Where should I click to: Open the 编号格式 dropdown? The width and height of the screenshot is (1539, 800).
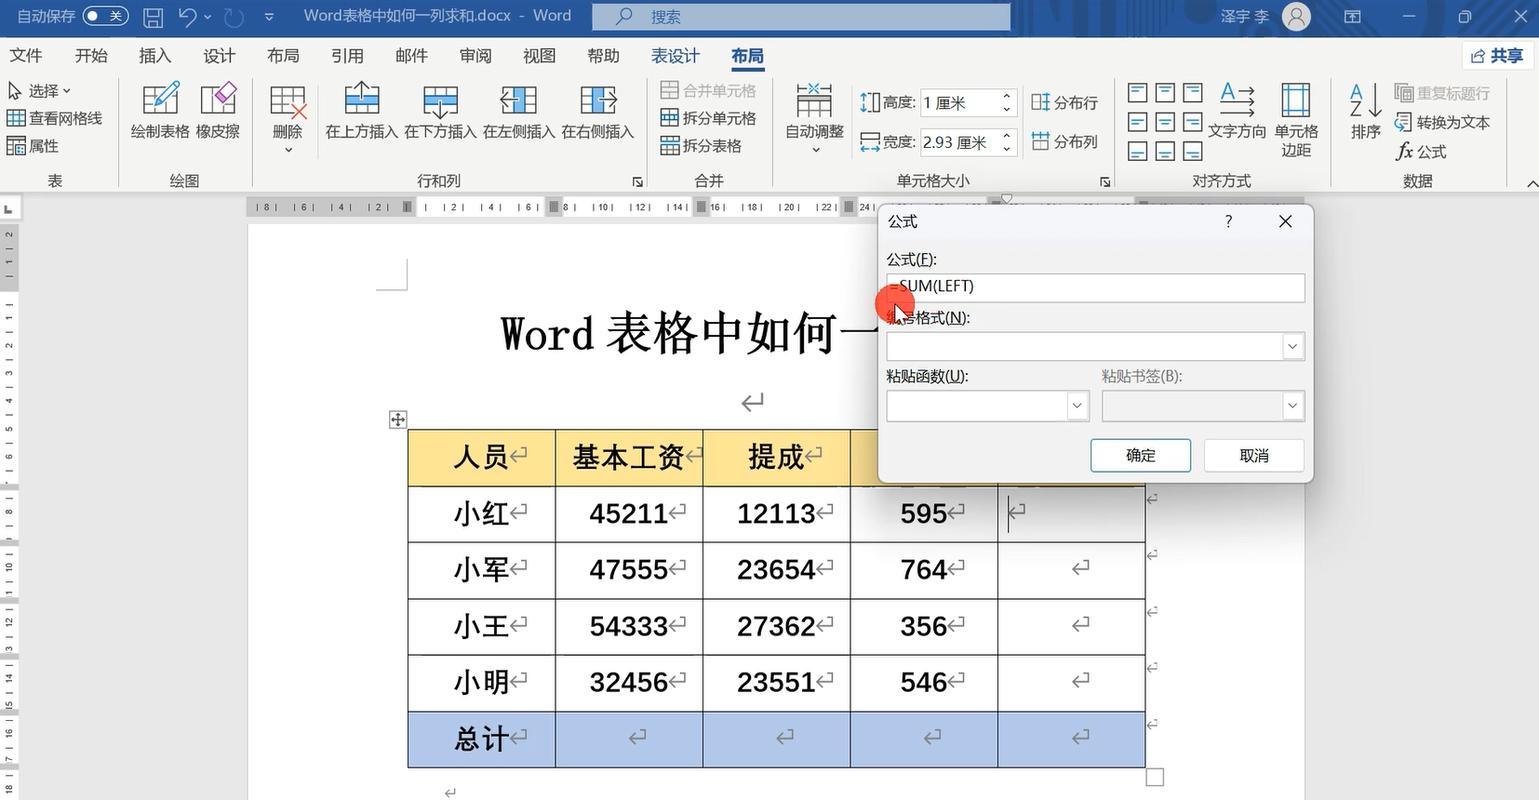pos(1293,346)
